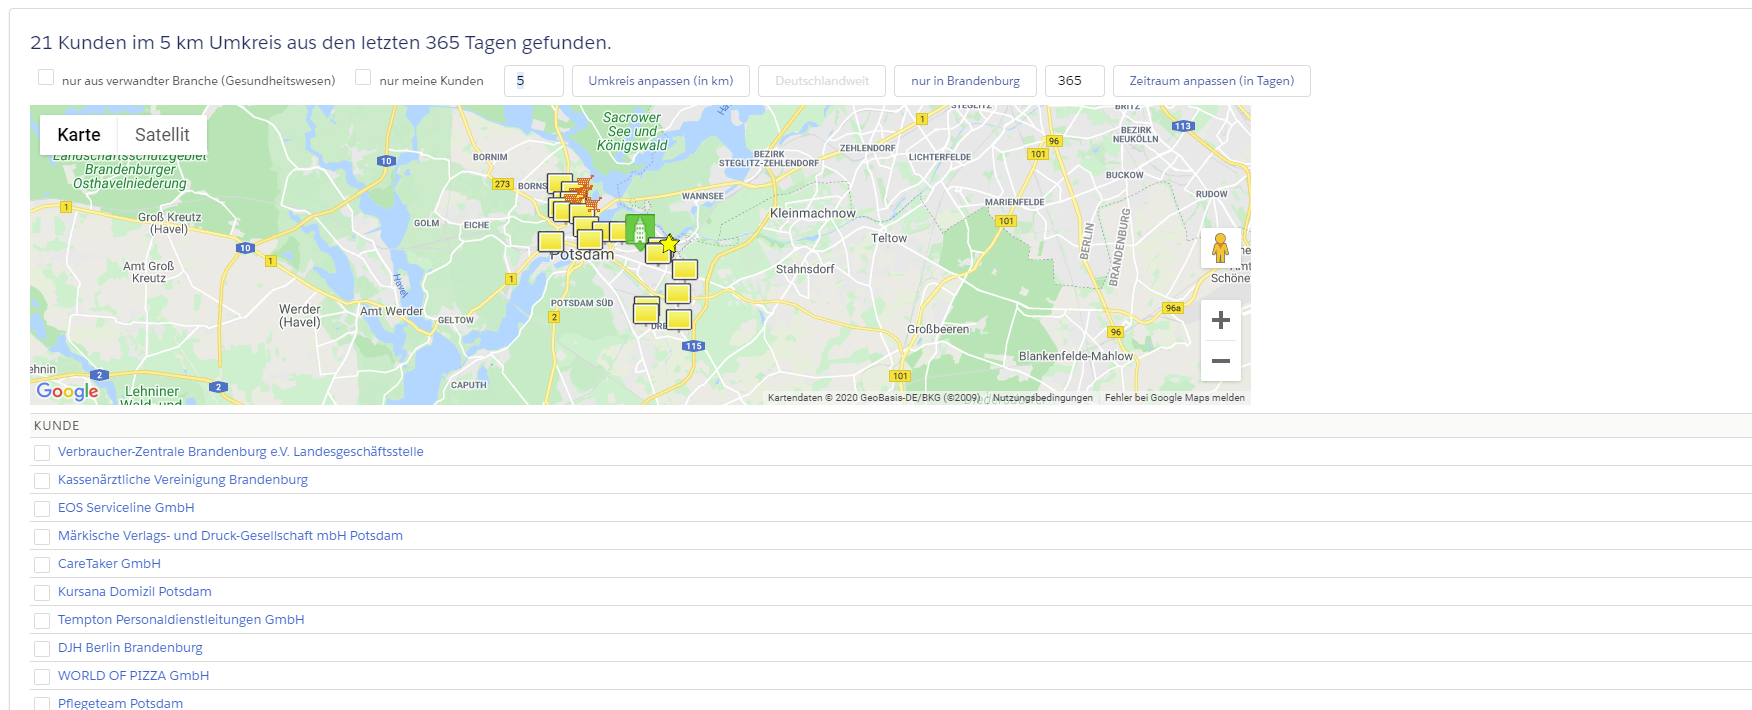1752x710 pixels.
Task: Open Tempton Personaldienstleitungen GmbH link
Action: tap(181, 620)
